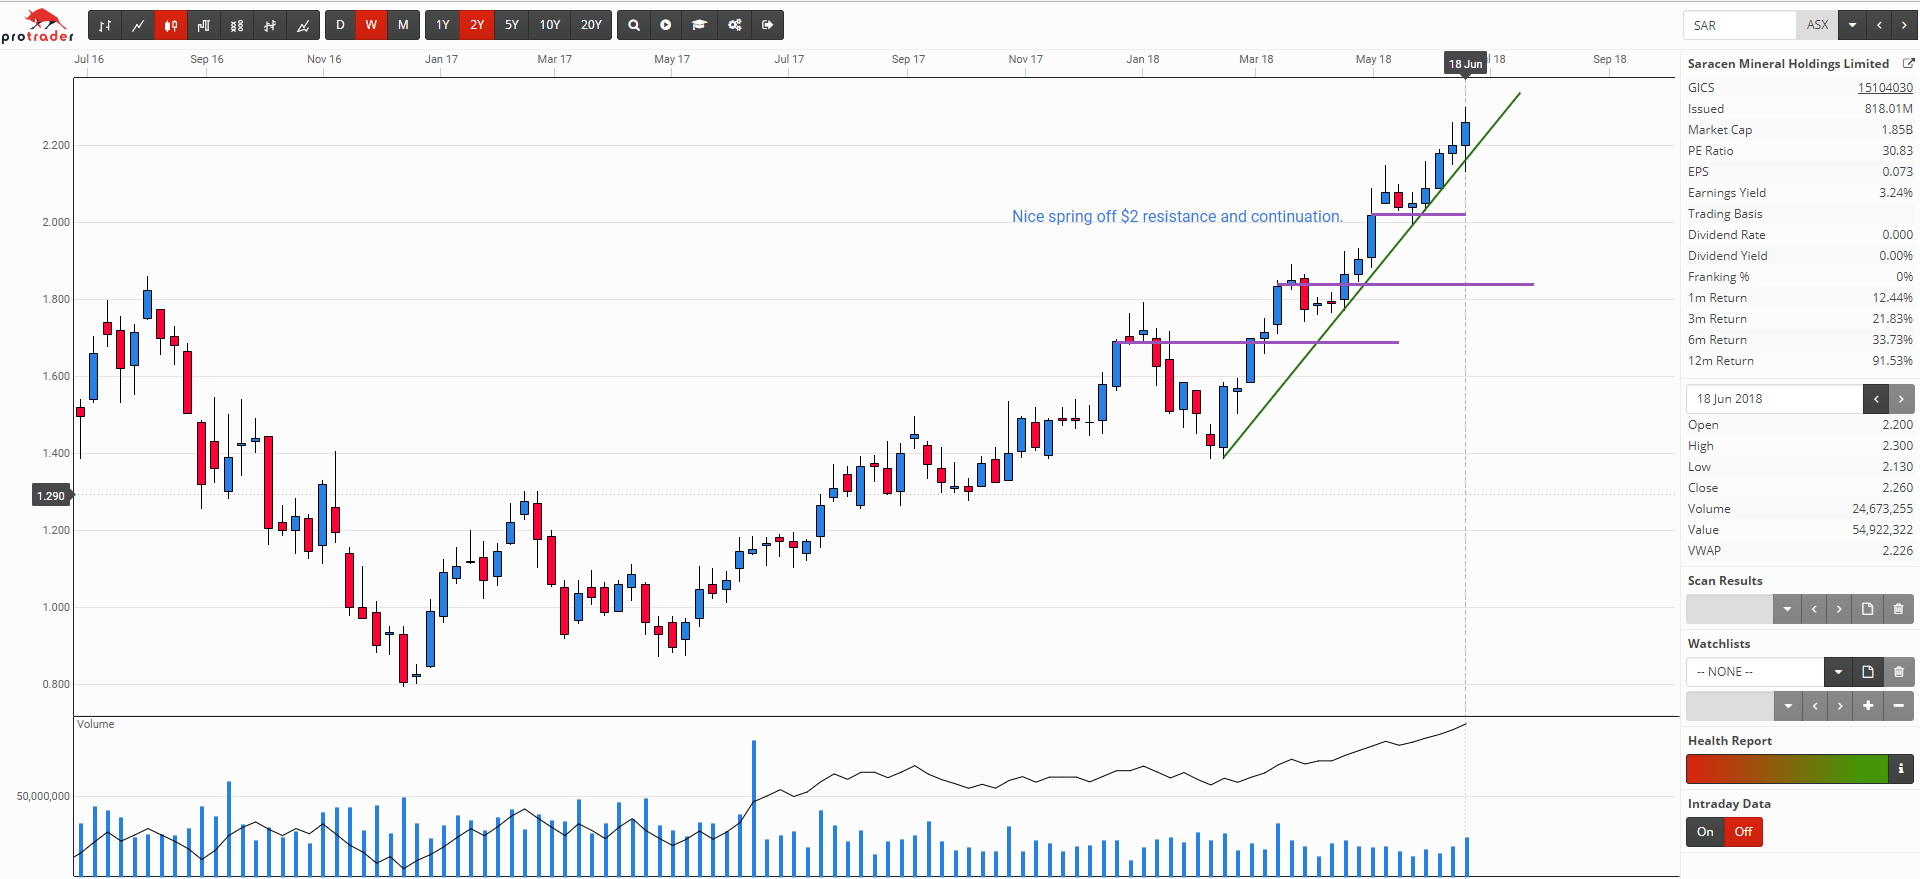
Task: Open the Watchlists NONE dropdown arrow
Action: coord(1838,672)
